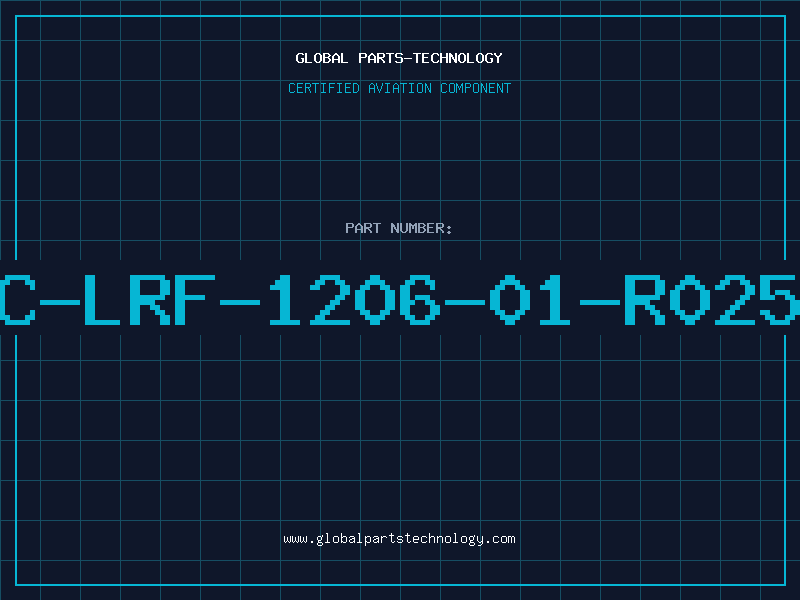Image resolution: width=800 pixels, height=600 pixels.
Task: Click the PART NUMBER: label
Action: 399,228
